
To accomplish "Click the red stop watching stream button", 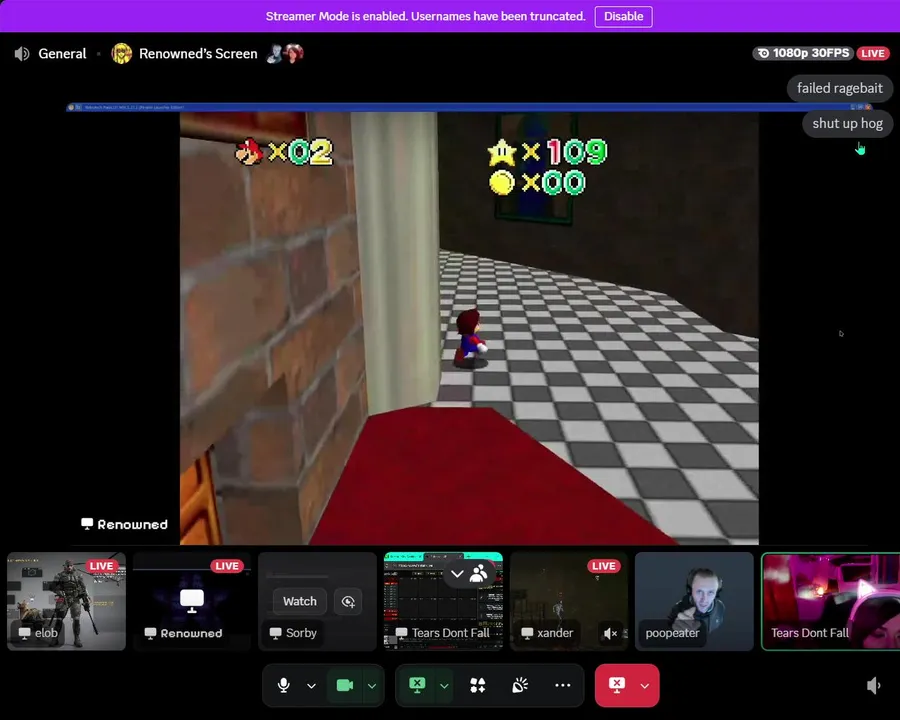I will tap(616, 685).
